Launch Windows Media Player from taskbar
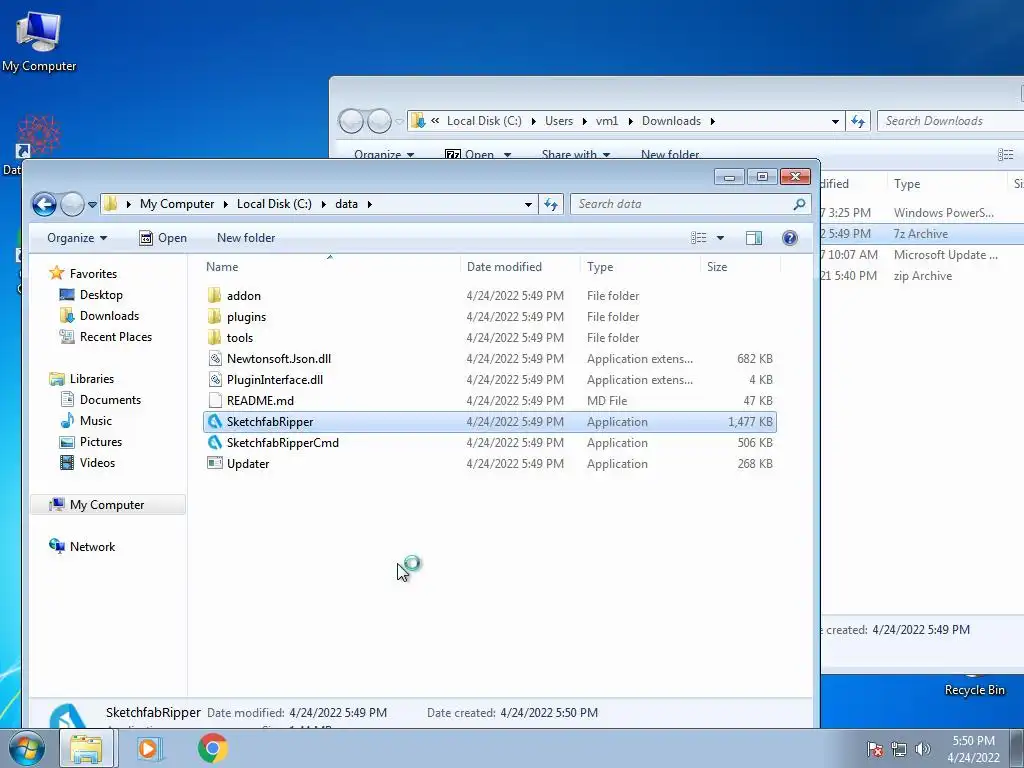The image size is (1024, 768). tap(149, 748)
